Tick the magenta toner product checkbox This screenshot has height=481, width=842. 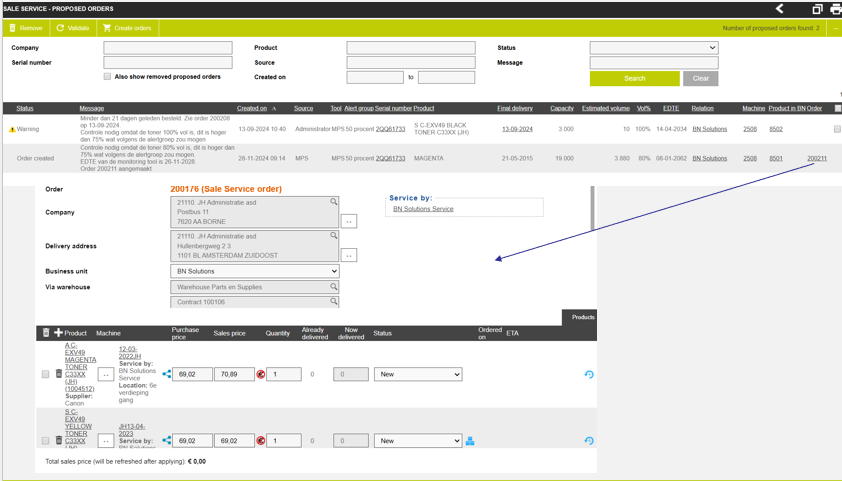[45, 375]
